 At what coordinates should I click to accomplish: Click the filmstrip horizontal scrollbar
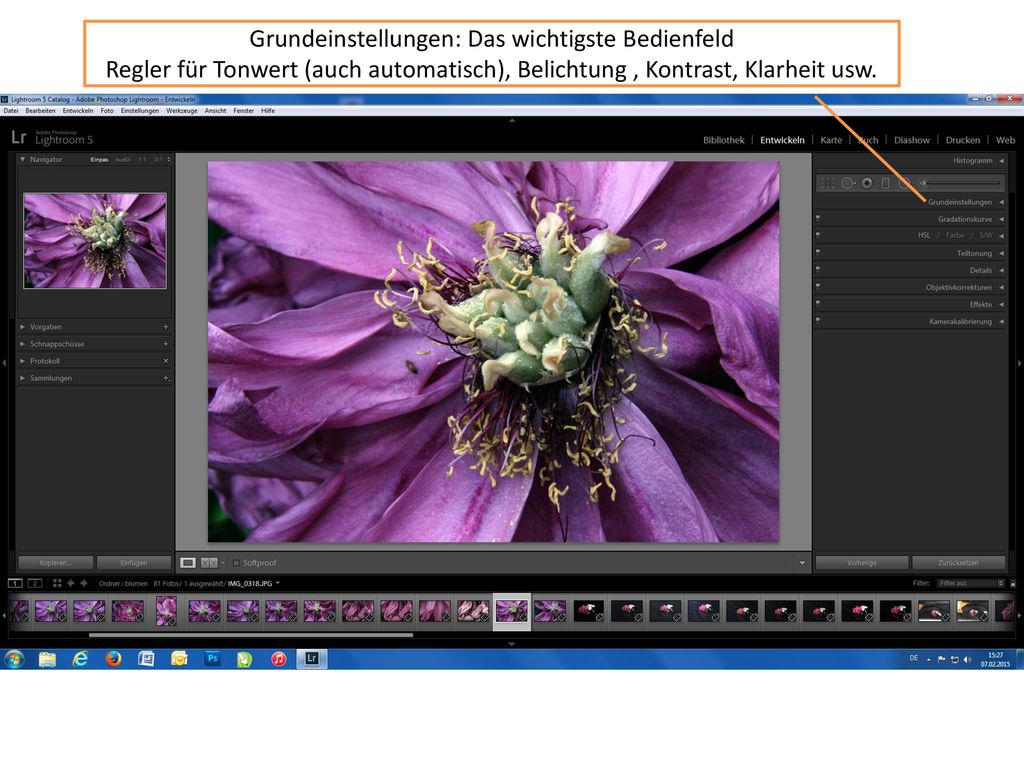251,634
